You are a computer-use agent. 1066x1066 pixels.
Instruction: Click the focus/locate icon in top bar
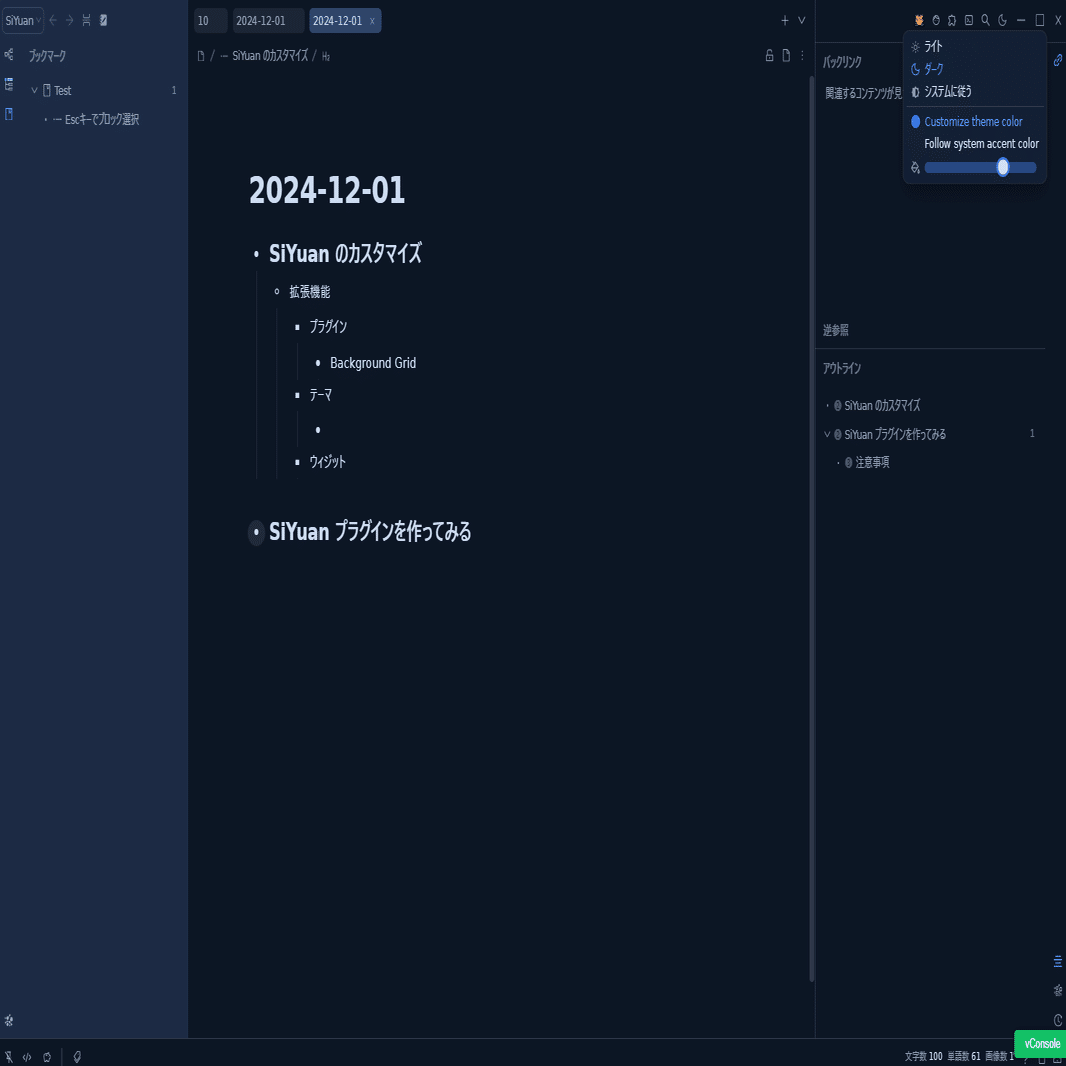tap(86, 20)
